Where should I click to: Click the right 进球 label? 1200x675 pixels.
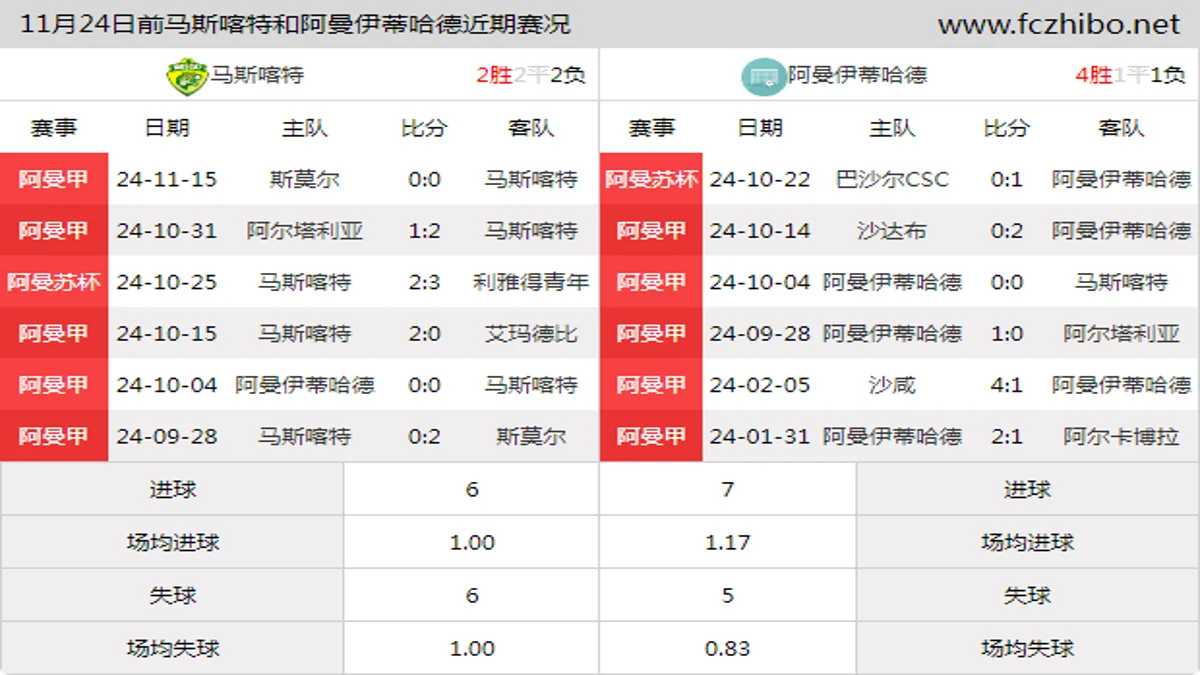[1028, 489]
